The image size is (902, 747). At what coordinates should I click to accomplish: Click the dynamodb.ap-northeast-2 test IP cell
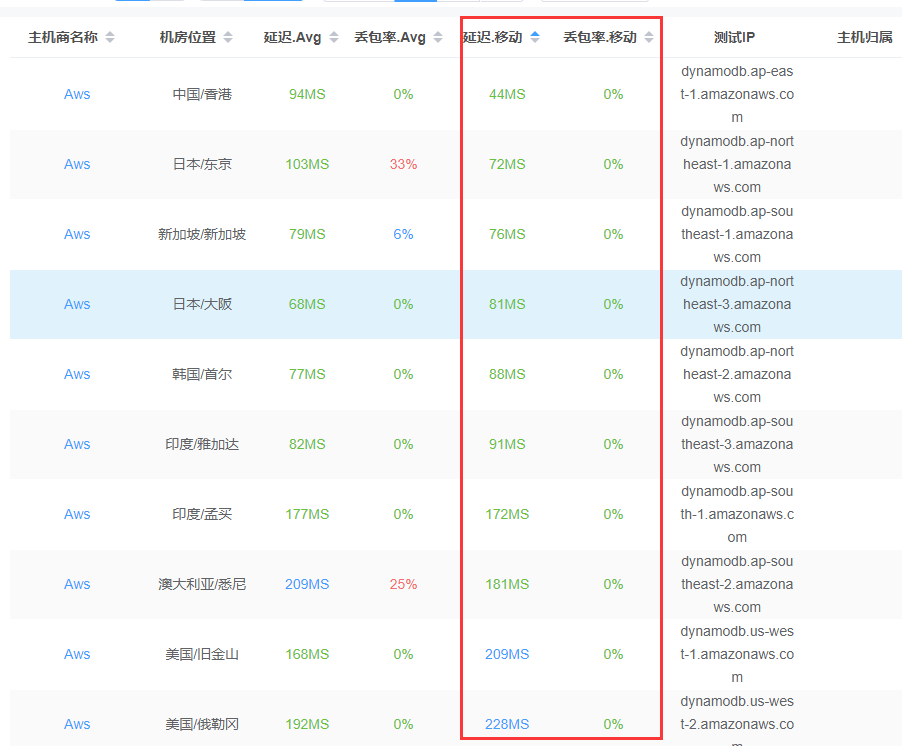(x=737, y=374)
